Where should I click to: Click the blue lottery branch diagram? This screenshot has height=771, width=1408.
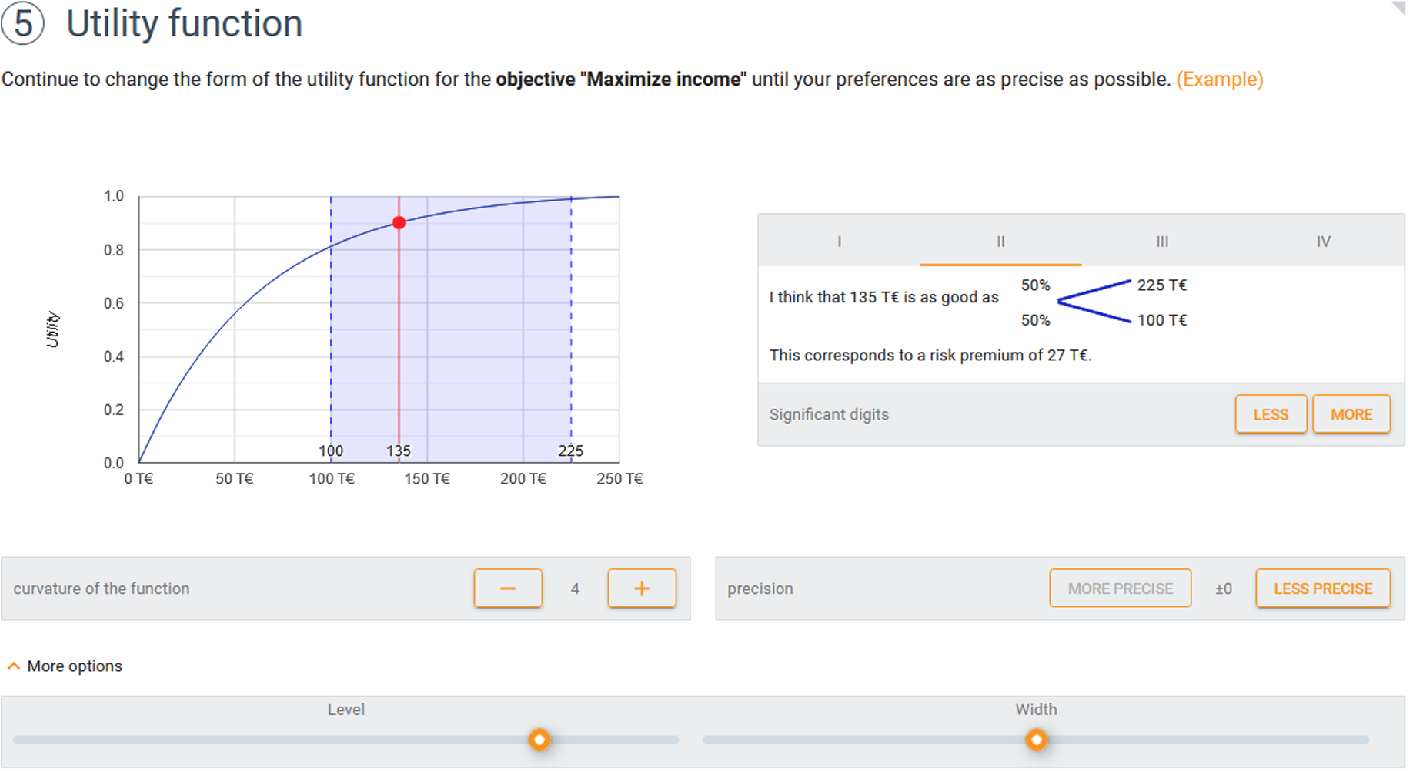[x=1095, y=302]
